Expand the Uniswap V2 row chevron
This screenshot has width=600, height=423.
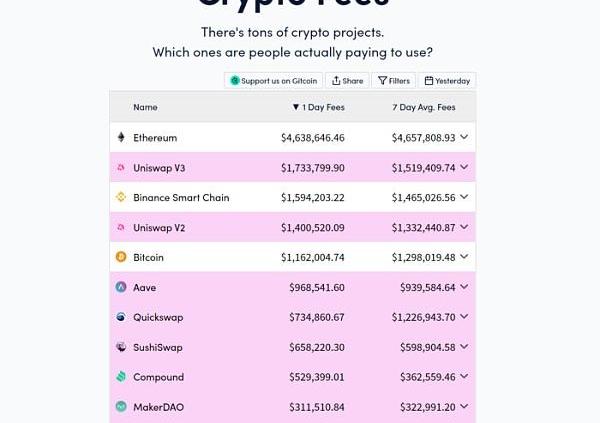pos(464,227)
